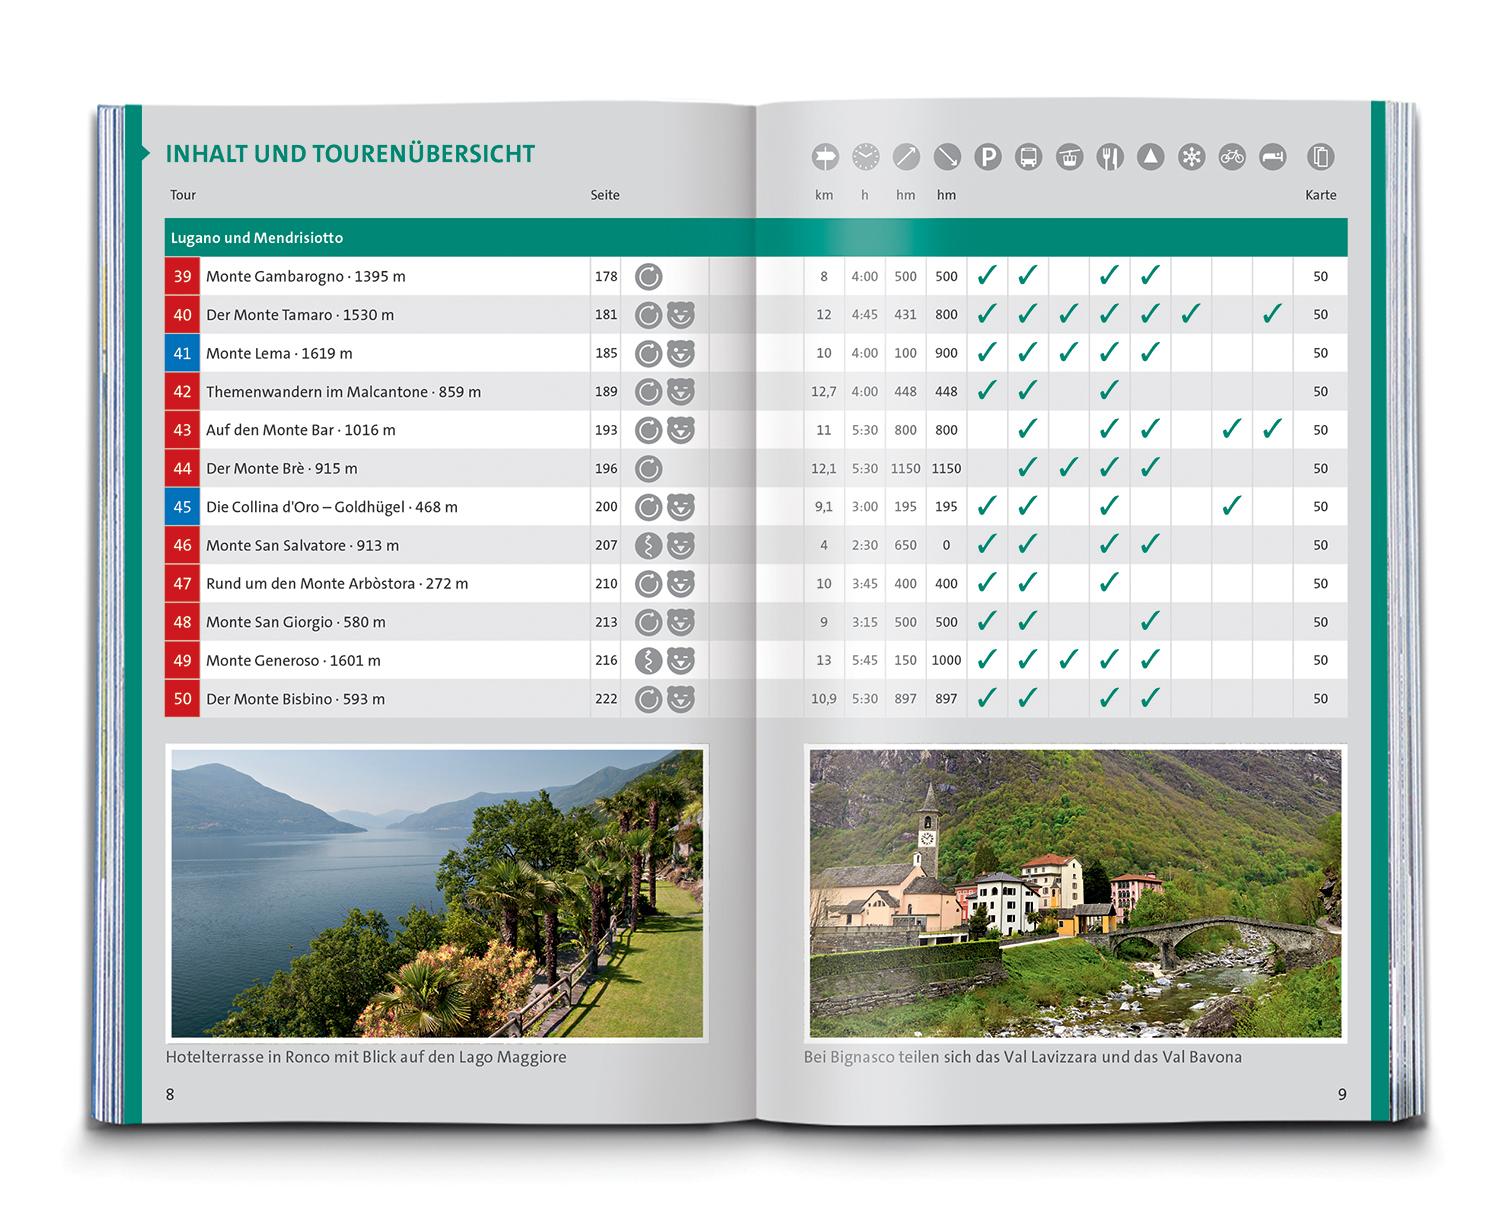Click the cable car gondola icon
This screenshot has width=1500, height=1226.
(1069, 157)
